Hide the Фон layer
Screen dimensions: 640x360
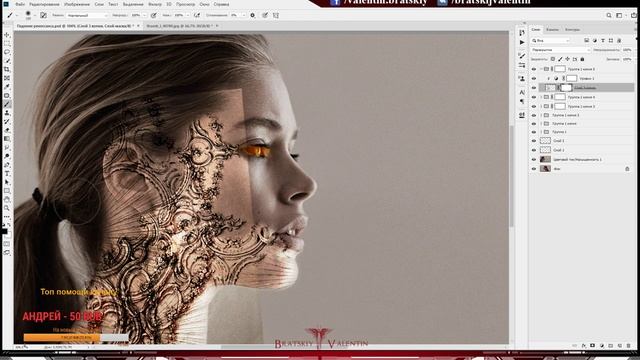(534, 169)
